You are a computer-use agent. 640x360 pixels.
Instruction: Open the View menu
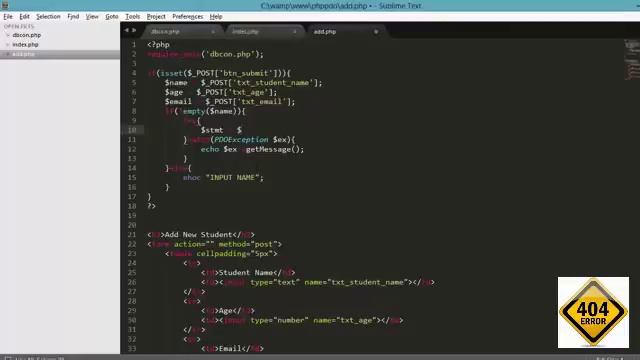point(92,17)
